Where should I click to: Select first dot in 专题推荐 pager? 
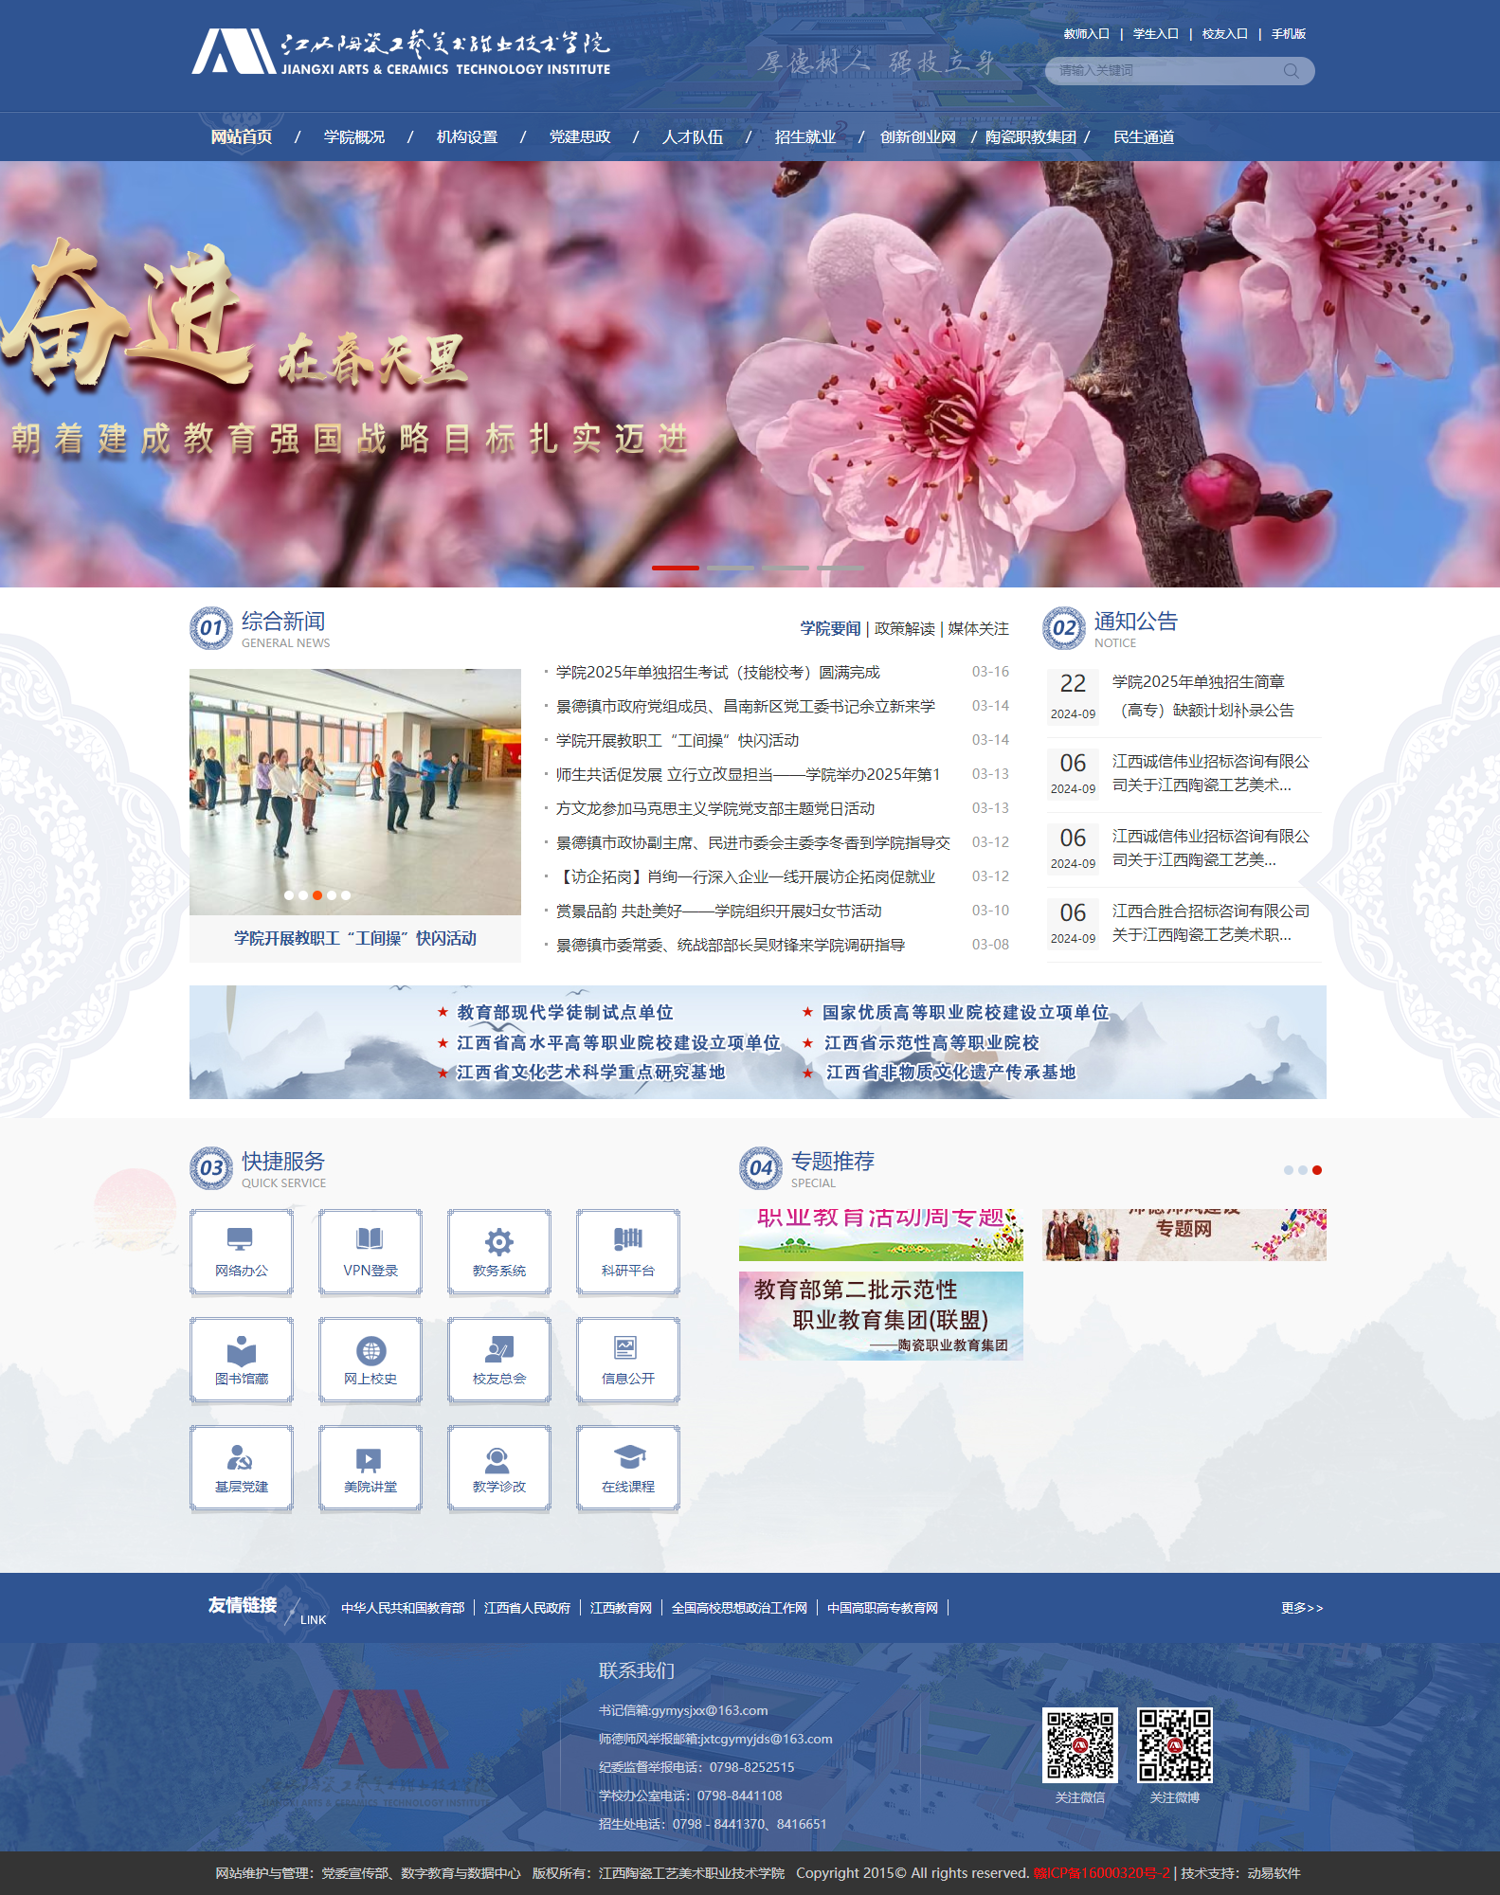1288,1170
